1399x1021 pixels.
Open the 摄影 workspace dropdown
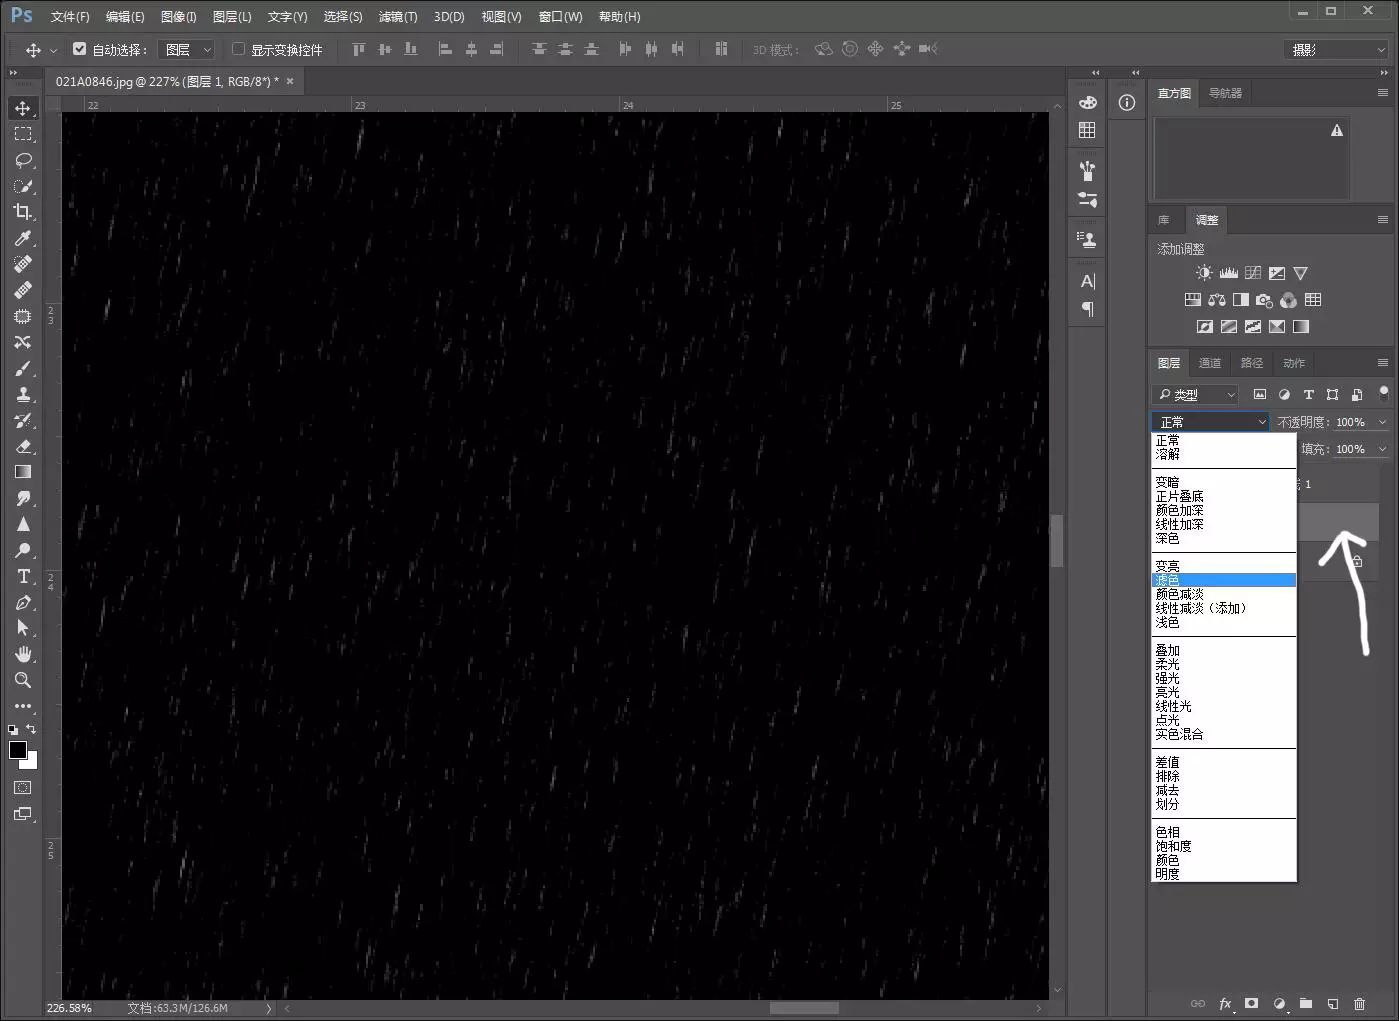click(1336, 49)
